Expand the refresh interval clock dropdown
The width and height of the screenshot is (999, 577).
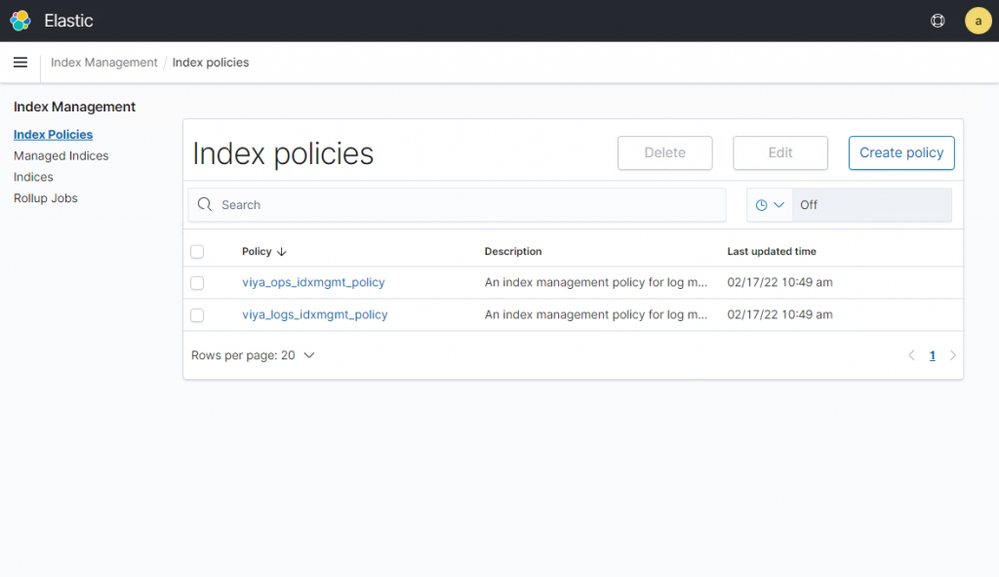[x=769, y=205]
